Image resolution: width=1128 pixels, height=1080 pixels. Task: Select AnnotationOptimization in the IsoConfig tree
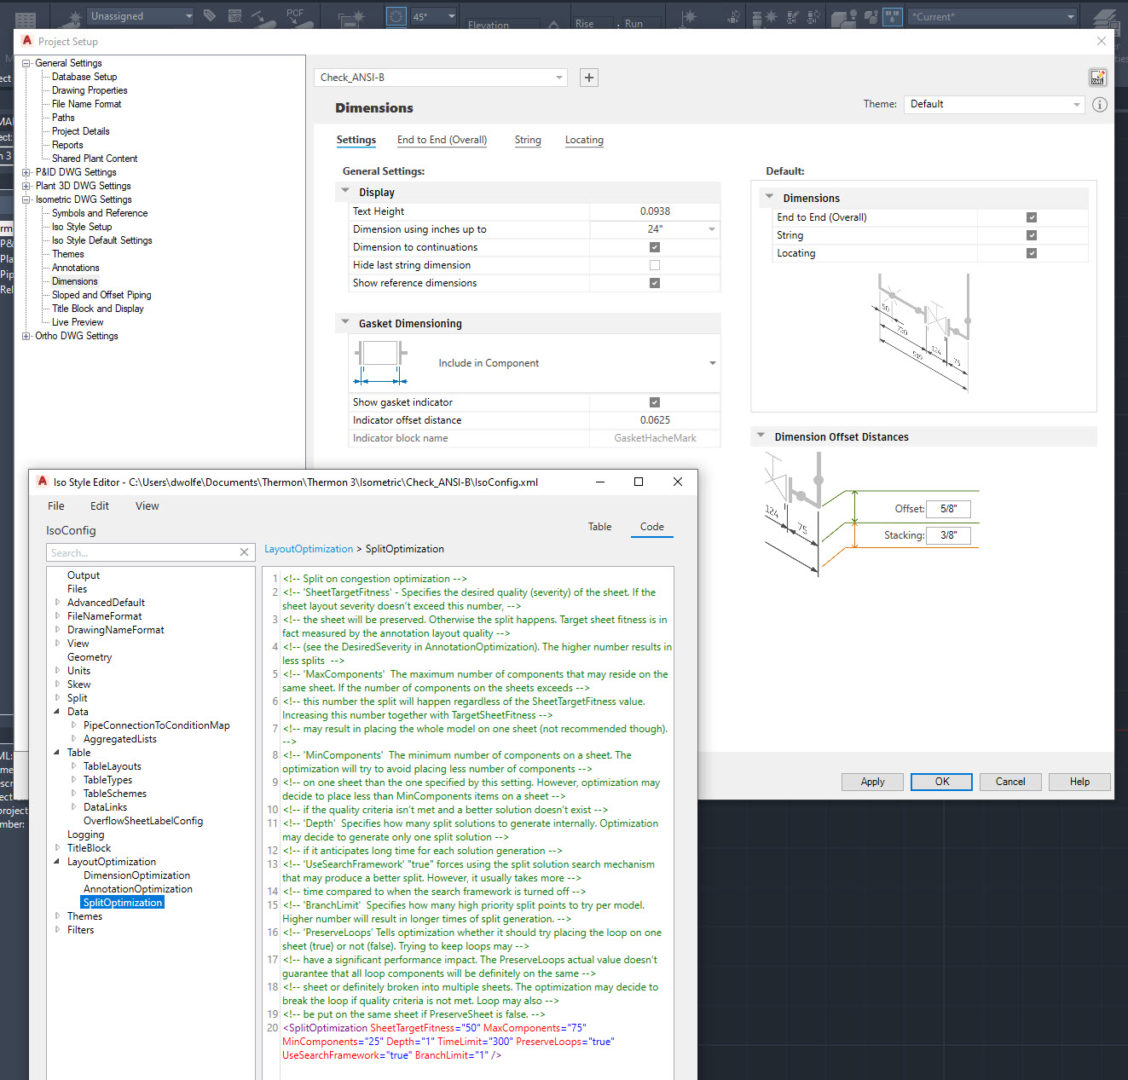tap(138, 889)
